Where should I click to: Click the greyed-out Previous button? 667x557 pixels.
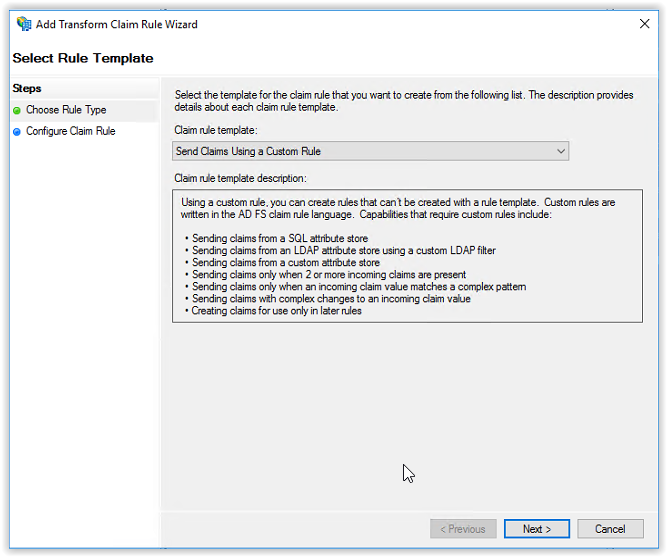pyautogui.click(x=463, y=529)
